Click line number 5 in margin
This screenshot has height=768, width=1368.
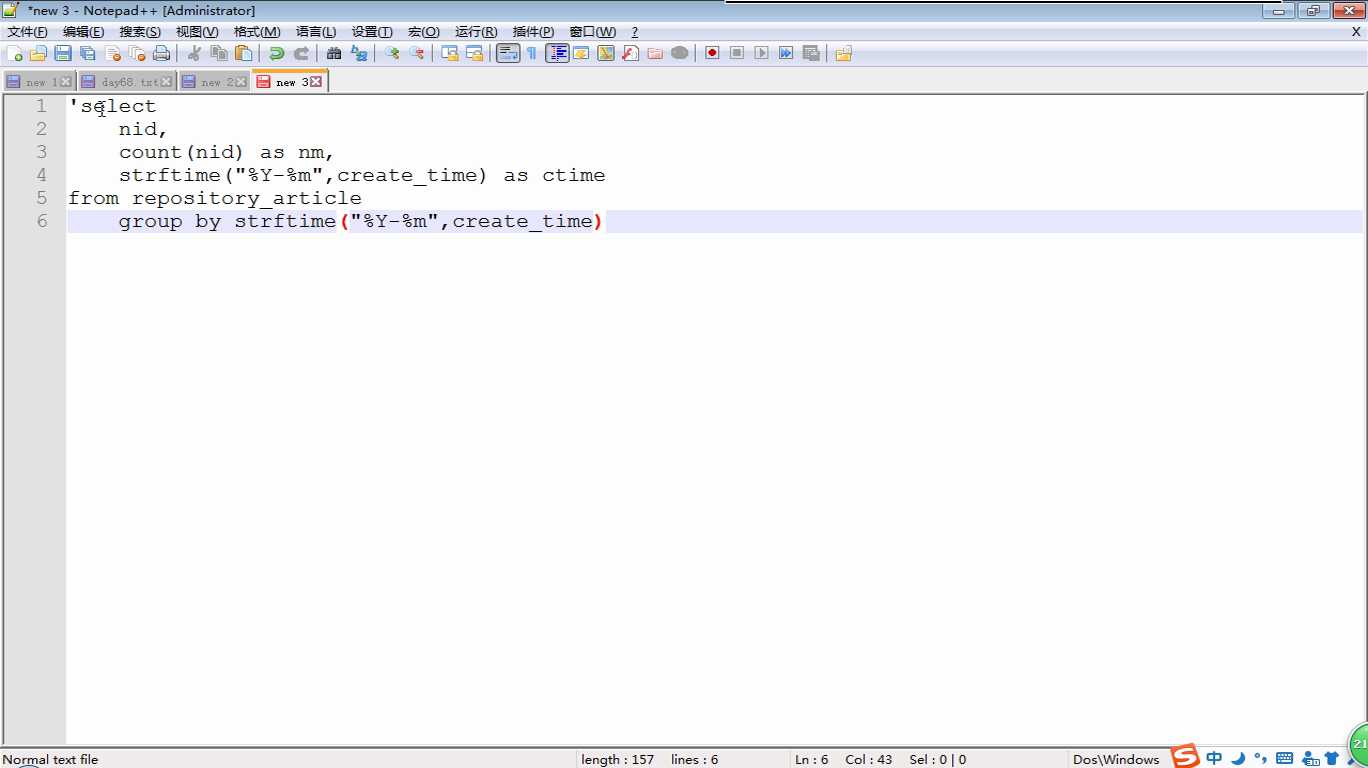(x=41, y=198)
